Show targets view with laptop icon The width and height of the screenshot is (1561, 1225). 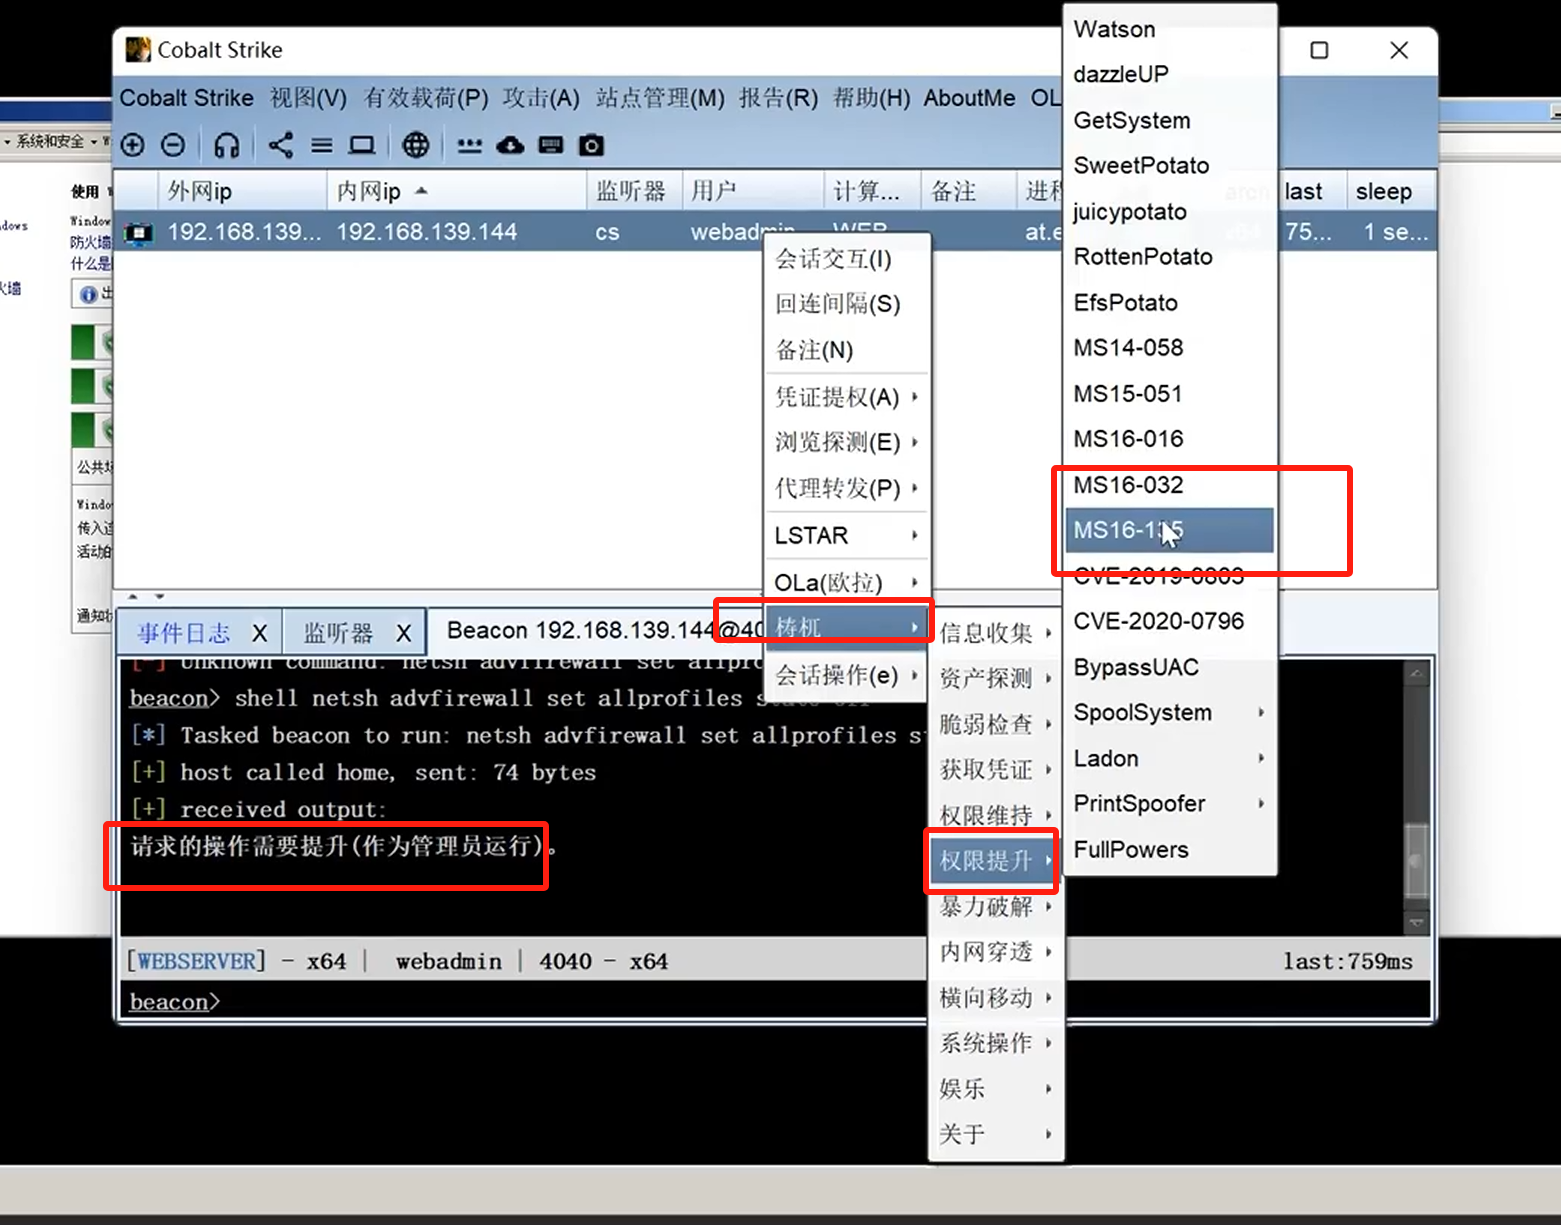pyautogui.click(x=362, y=146)
